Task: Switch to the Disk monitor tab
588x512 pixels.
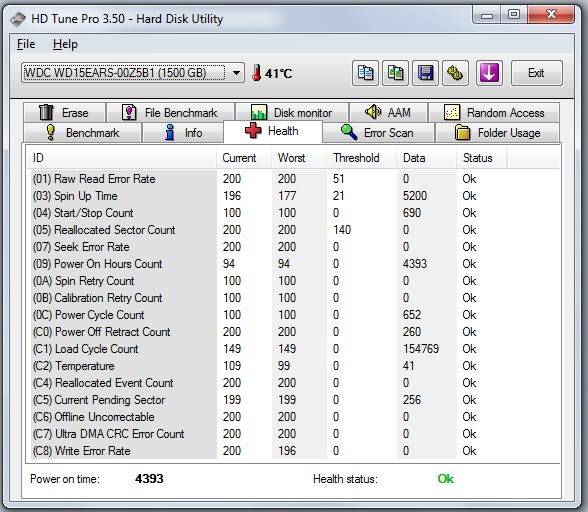Action: click(x=292, y=113)
